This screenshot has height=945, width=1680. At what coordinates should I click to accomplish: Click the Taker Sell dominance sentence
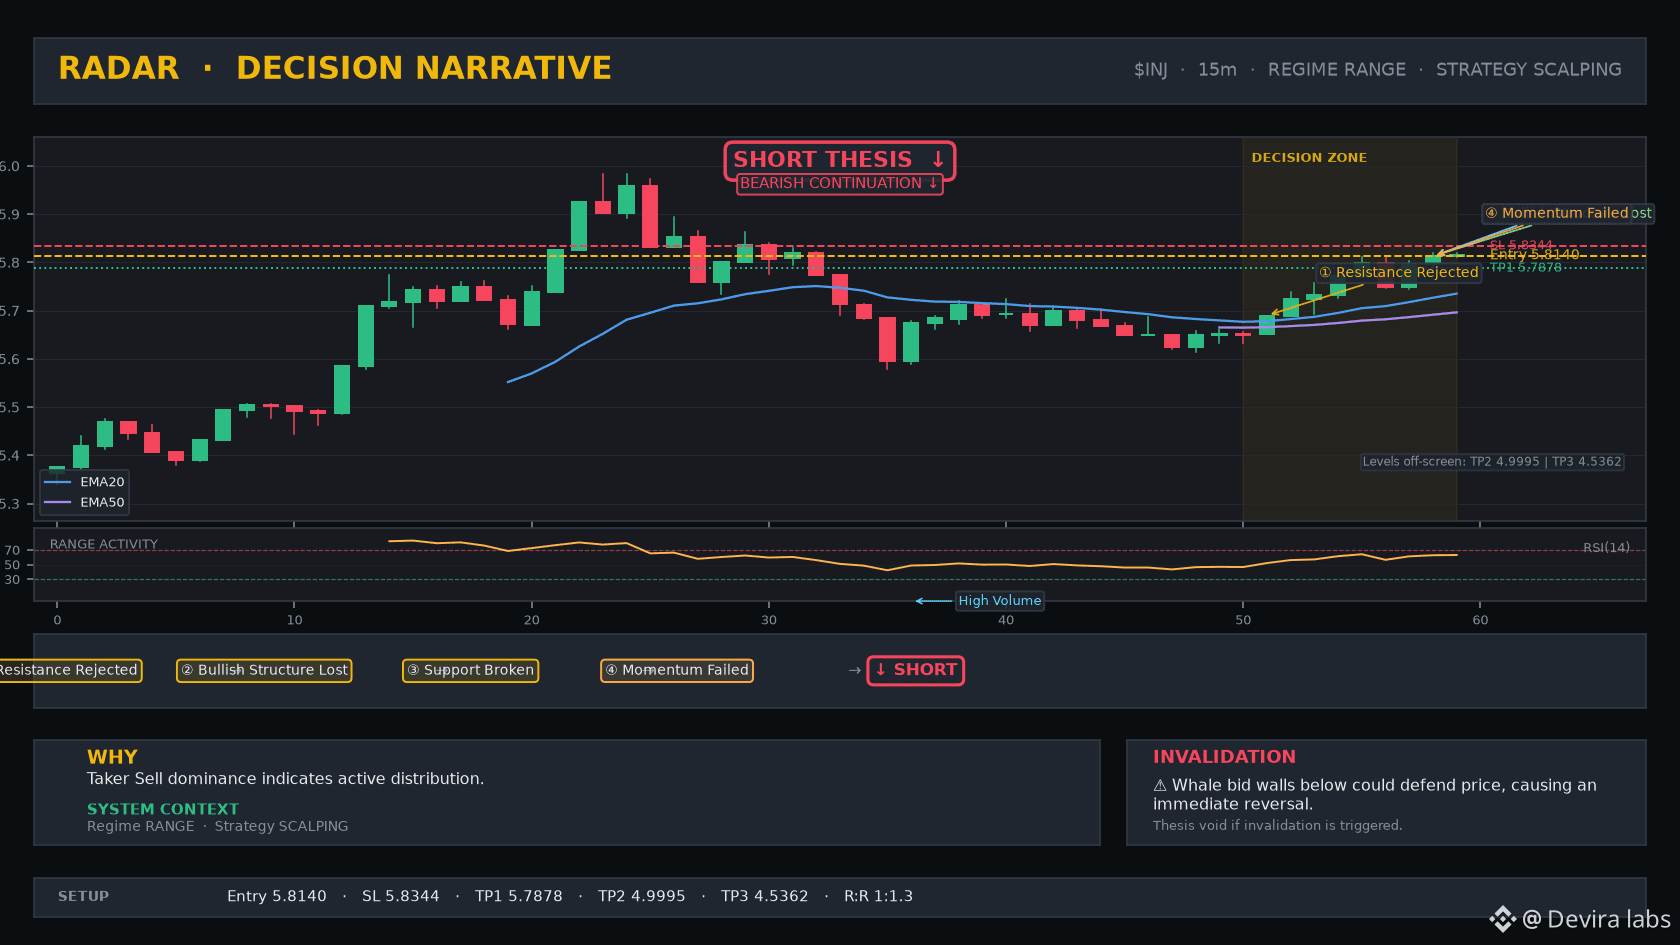point(286,779)
